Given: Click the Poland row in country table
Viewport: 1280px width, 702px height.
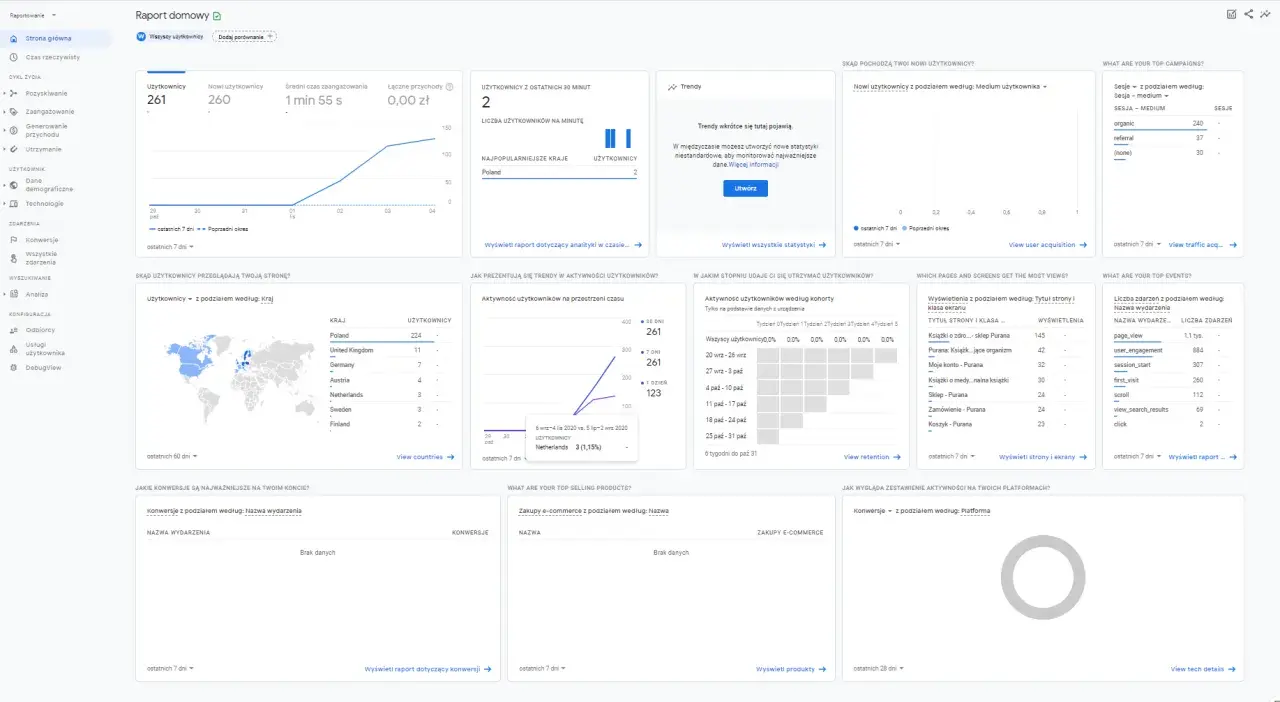Looking at the screenshot, I should (391, 335).
